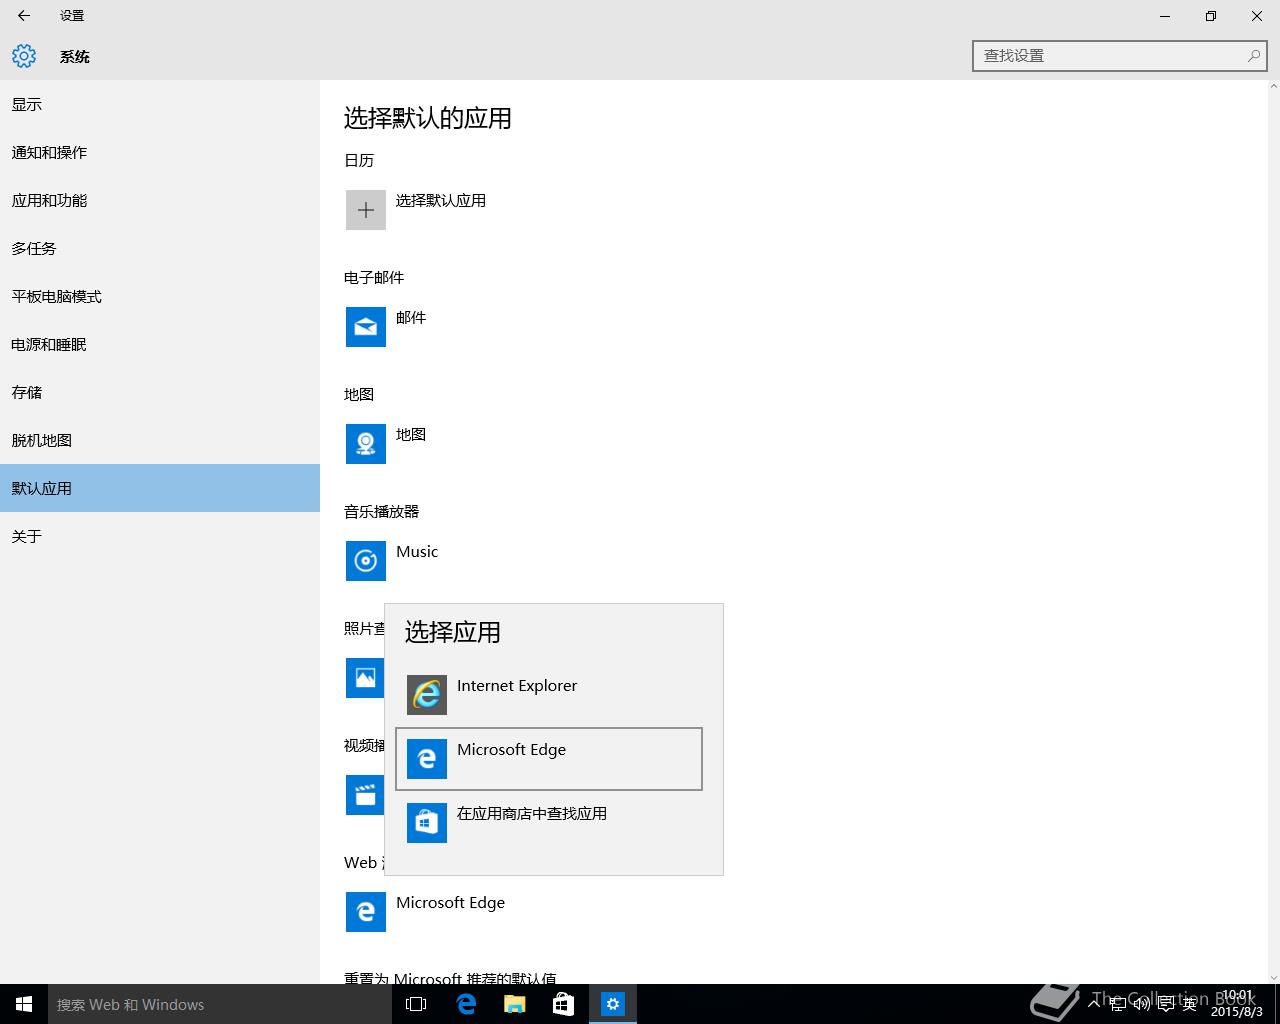Click the Store icon in 选择应用 popup

click(x=427, y=823)
